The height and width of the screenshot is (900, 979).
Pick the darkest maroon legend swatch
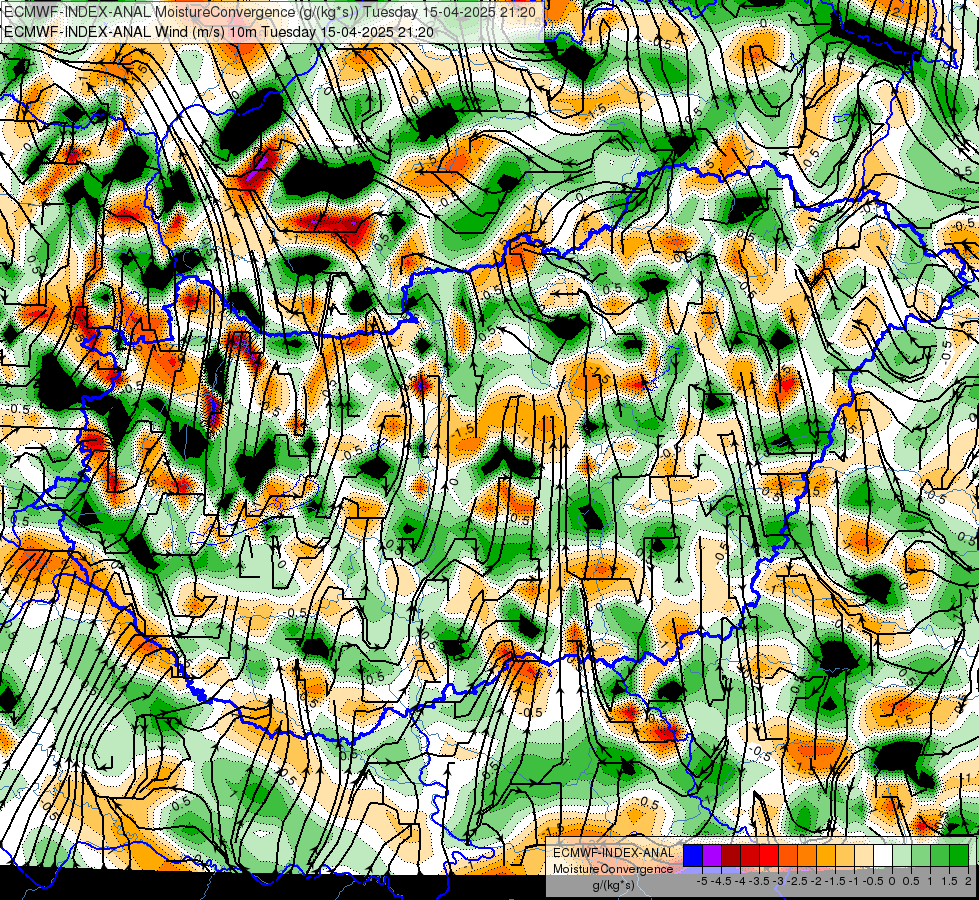[x=731, y=856]
